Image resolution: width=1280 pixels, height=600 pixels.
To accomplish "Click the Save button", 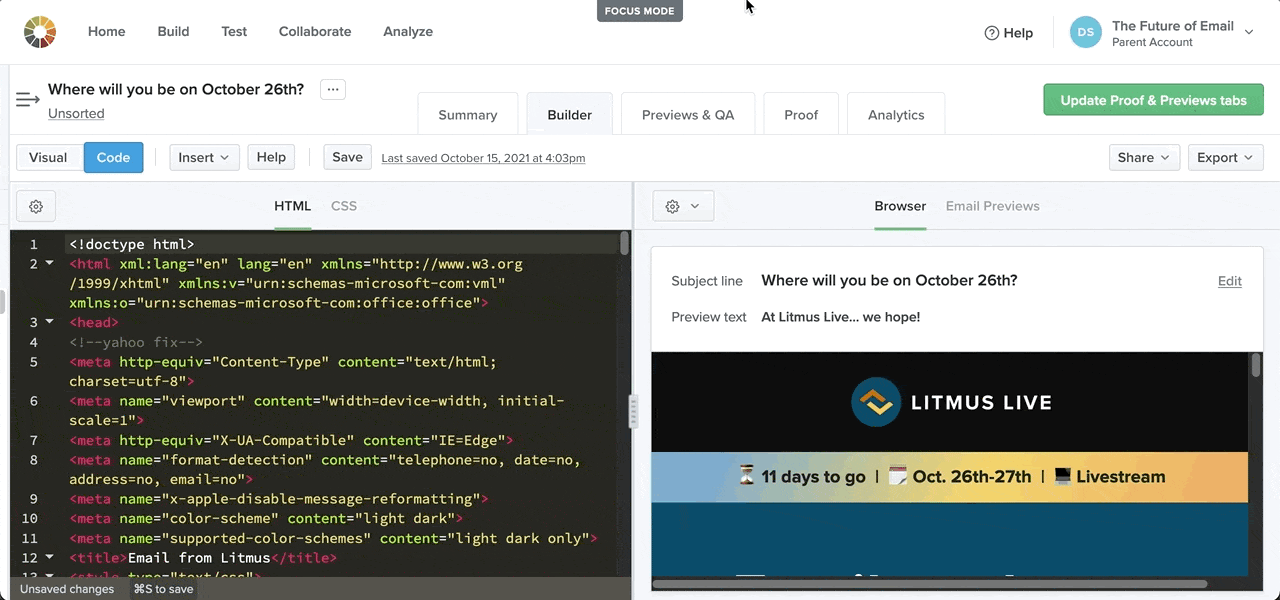I will pyautogui.click(x=347, y=157).
